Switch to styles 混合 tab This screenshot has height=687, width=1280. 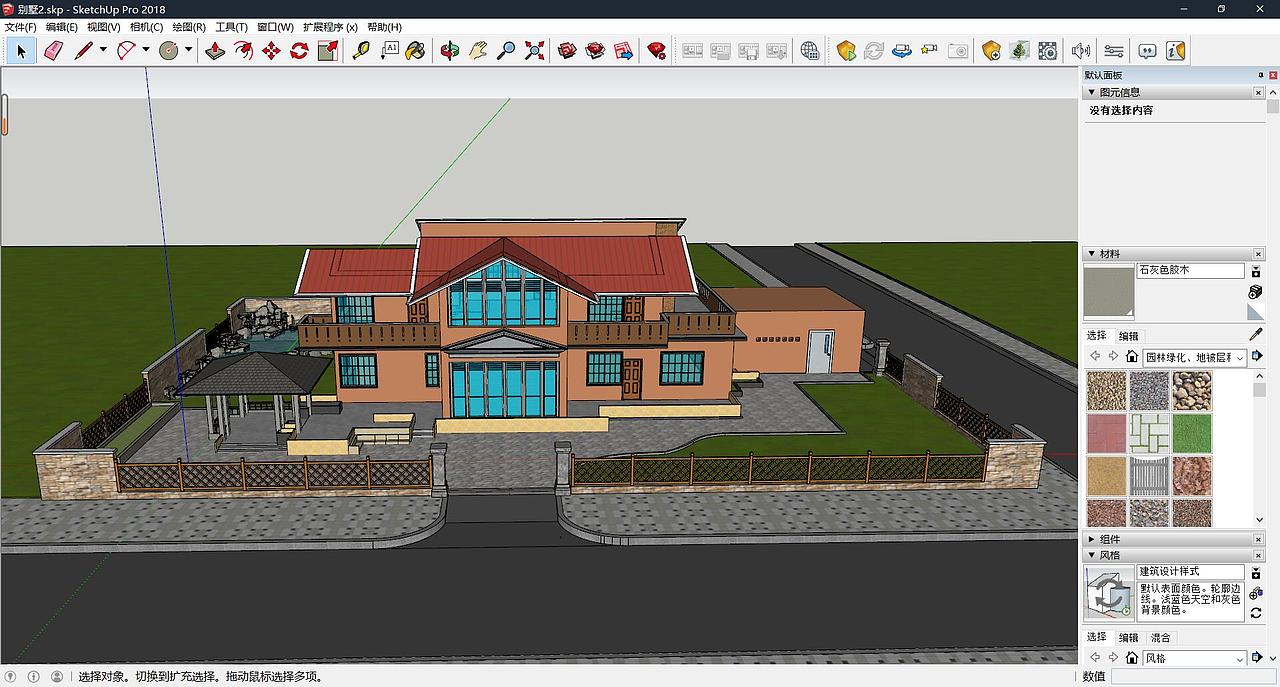coord(1160,637)
